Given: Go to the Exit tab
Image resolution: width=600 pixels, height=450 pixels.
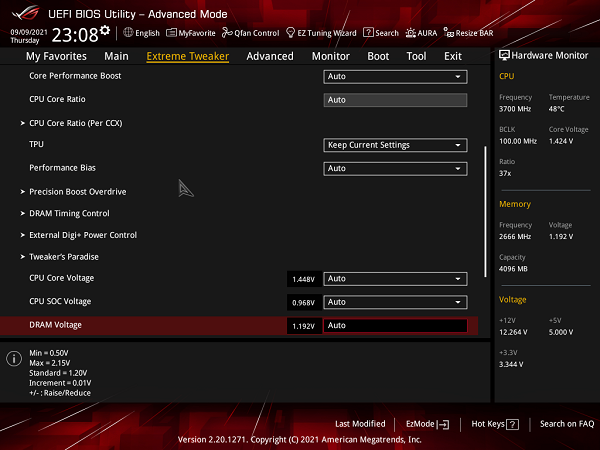Looking at the screenshot, I should (453, 56).
